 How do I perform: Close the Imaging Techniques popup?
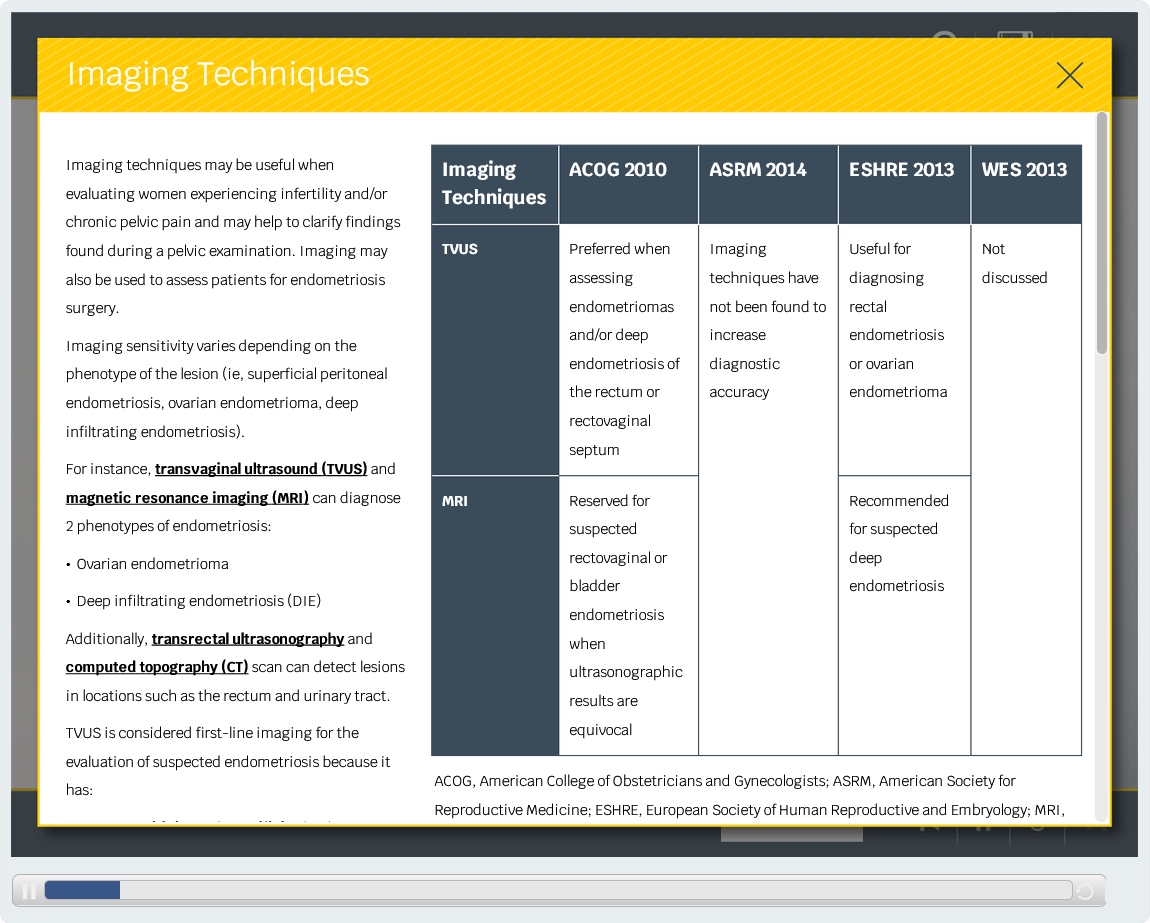(x=1069, y=75)
